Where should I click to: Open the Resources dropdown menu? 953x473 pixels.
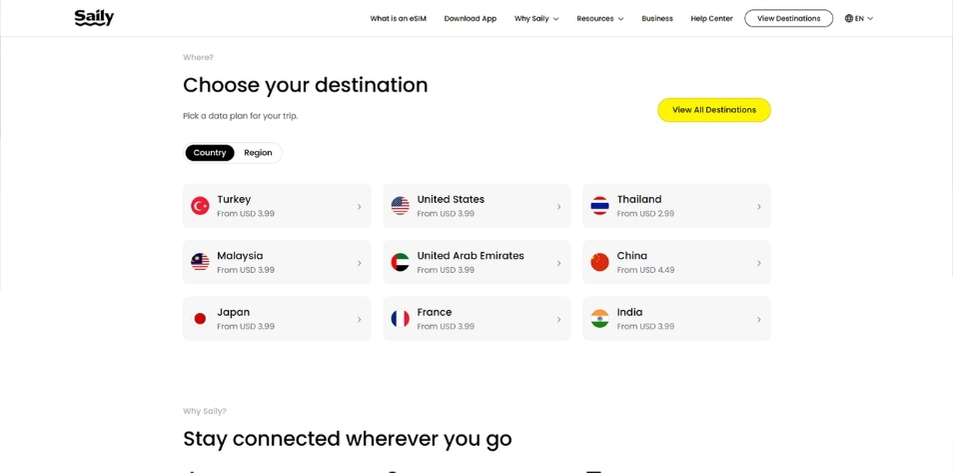click(599, 18)
